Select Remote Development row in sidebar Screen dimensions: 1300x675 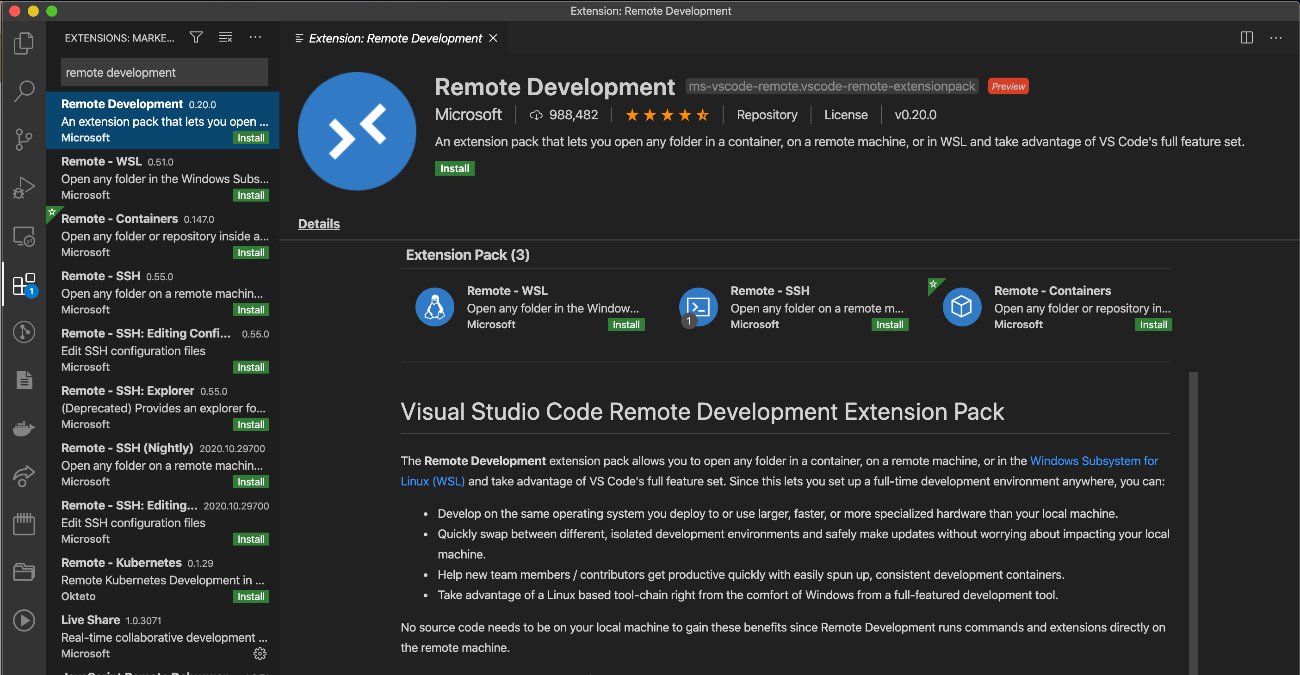pyautogui.click(x=163, y=120)
